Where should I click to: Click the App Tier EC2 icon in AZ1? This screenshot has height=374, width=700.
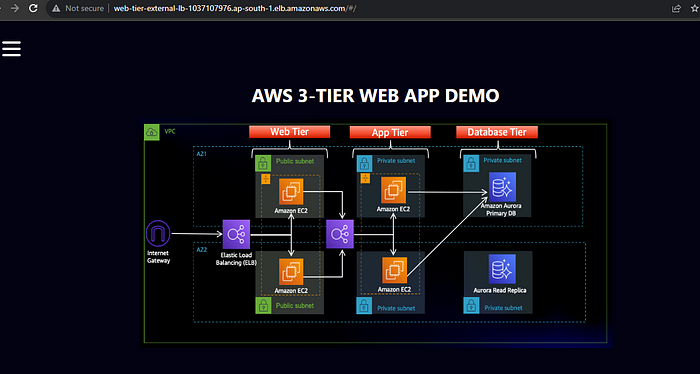394,190
